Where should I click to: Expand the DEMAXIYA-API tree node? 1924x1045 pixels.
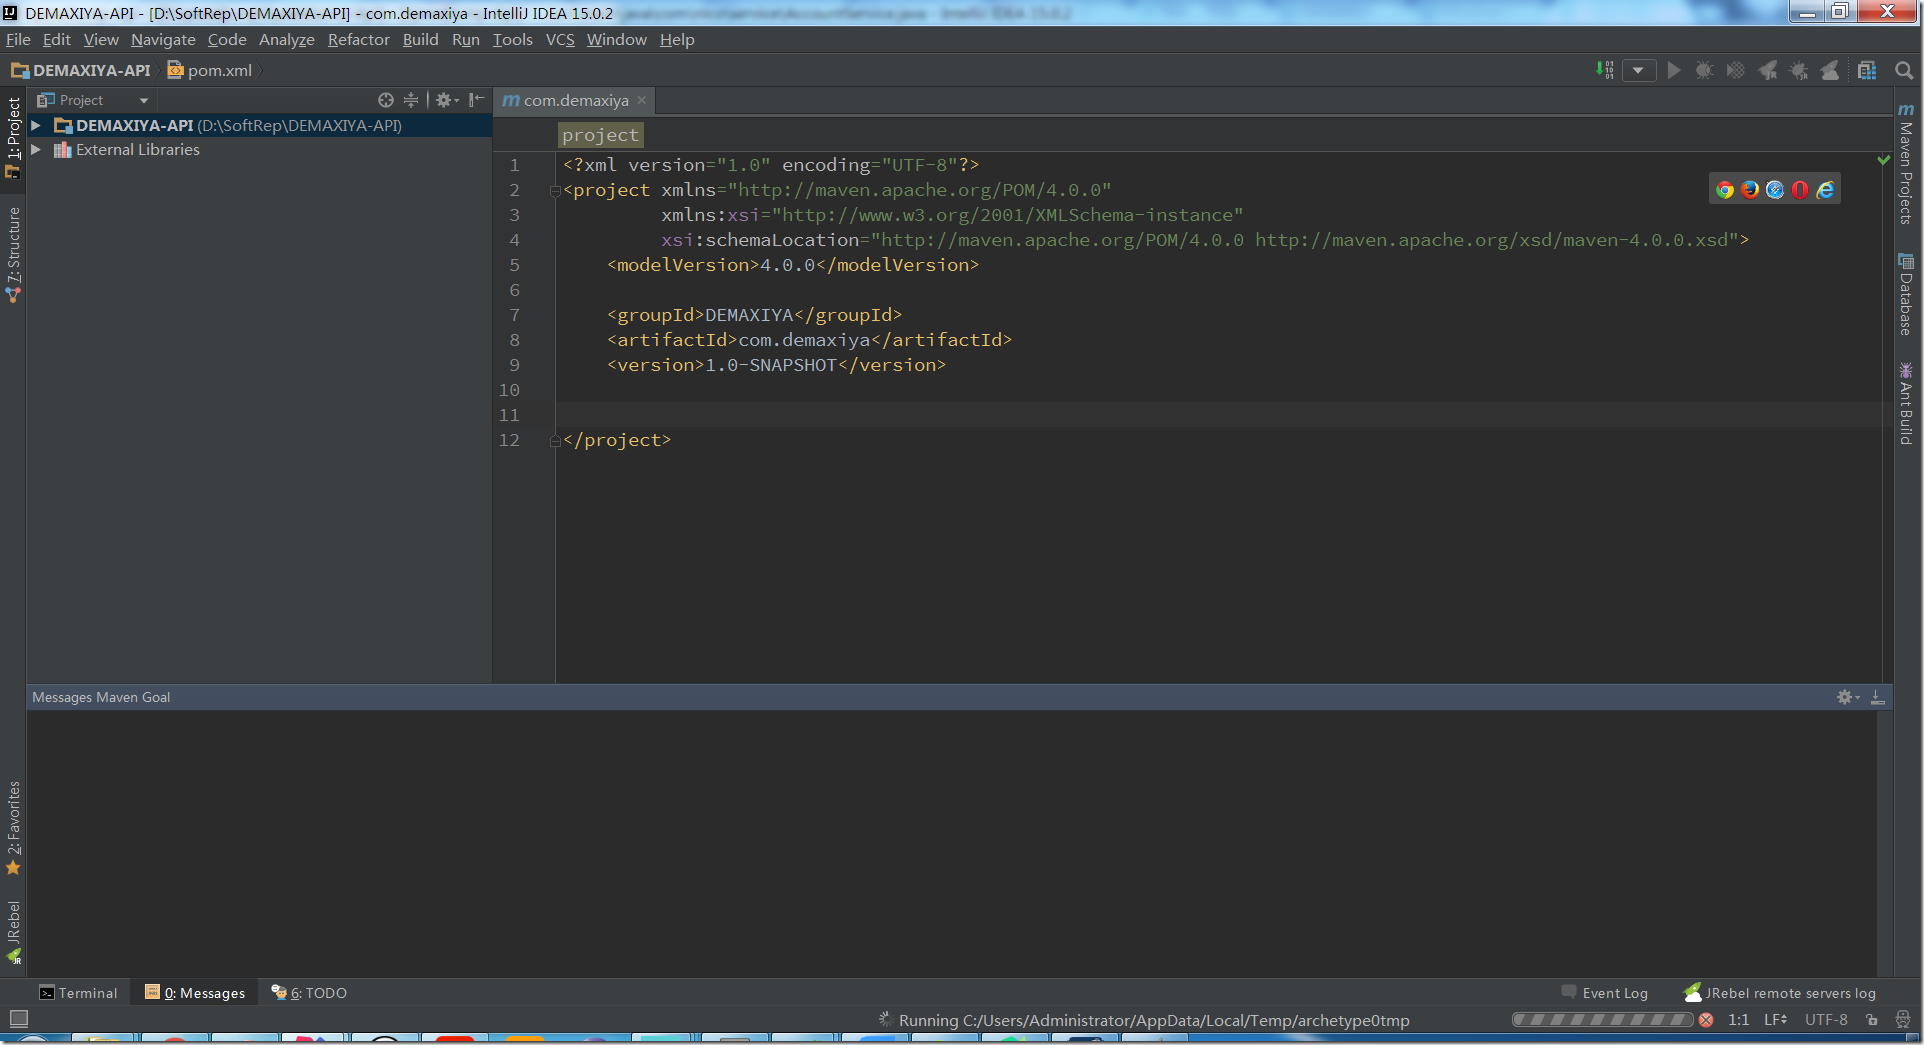point(36,125)
